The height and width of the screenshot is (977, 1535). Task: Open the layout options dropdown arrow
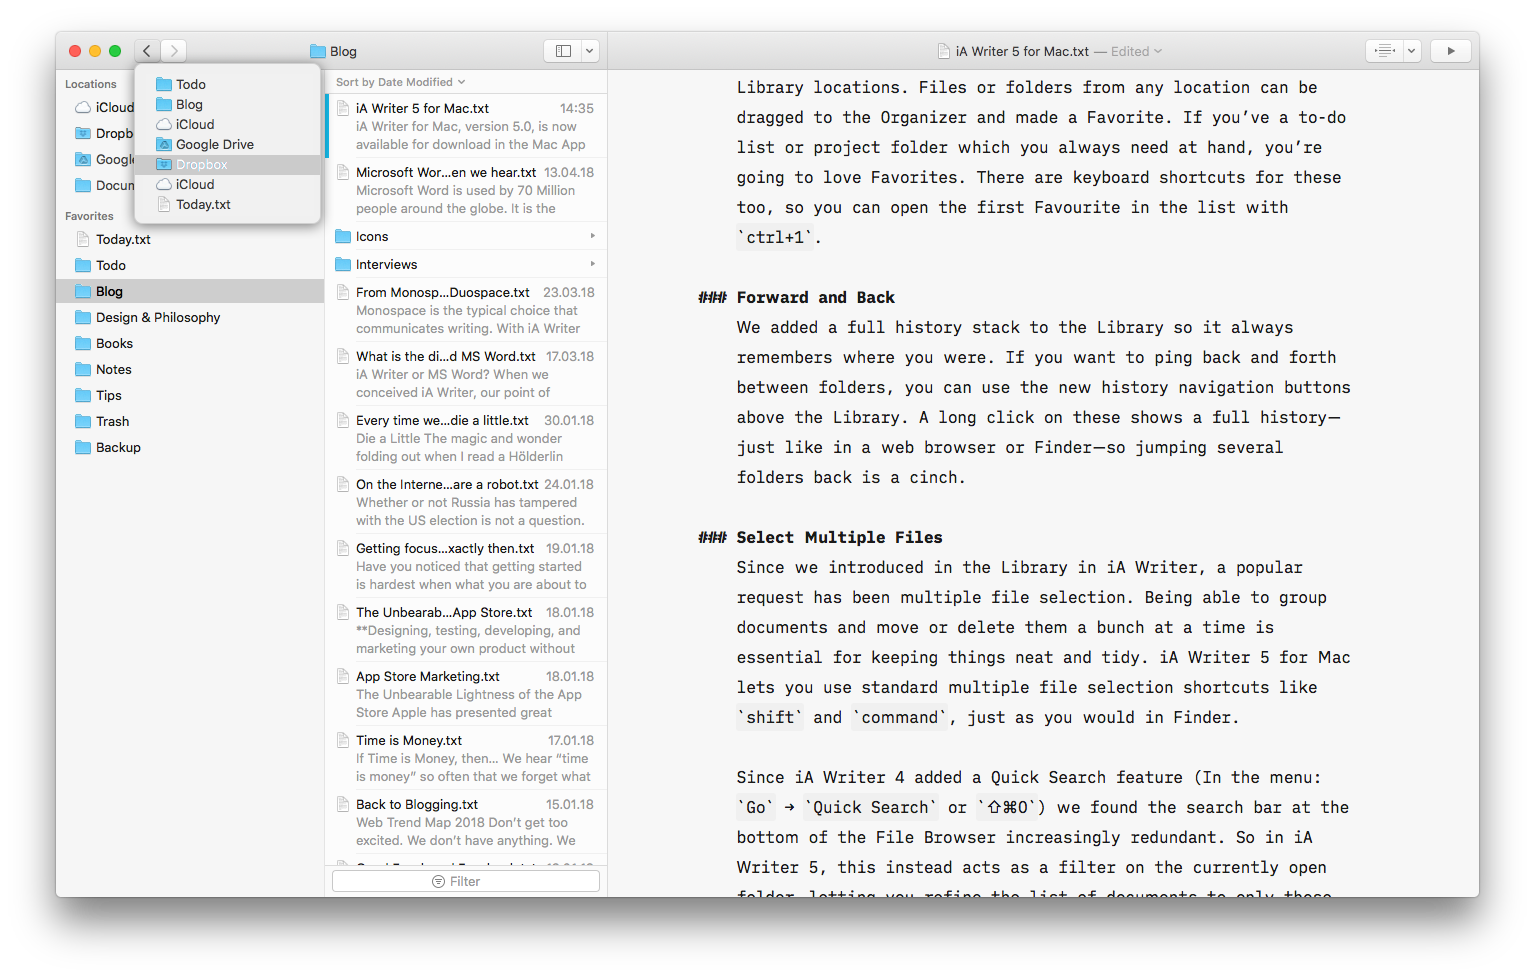tap(590, 51)
